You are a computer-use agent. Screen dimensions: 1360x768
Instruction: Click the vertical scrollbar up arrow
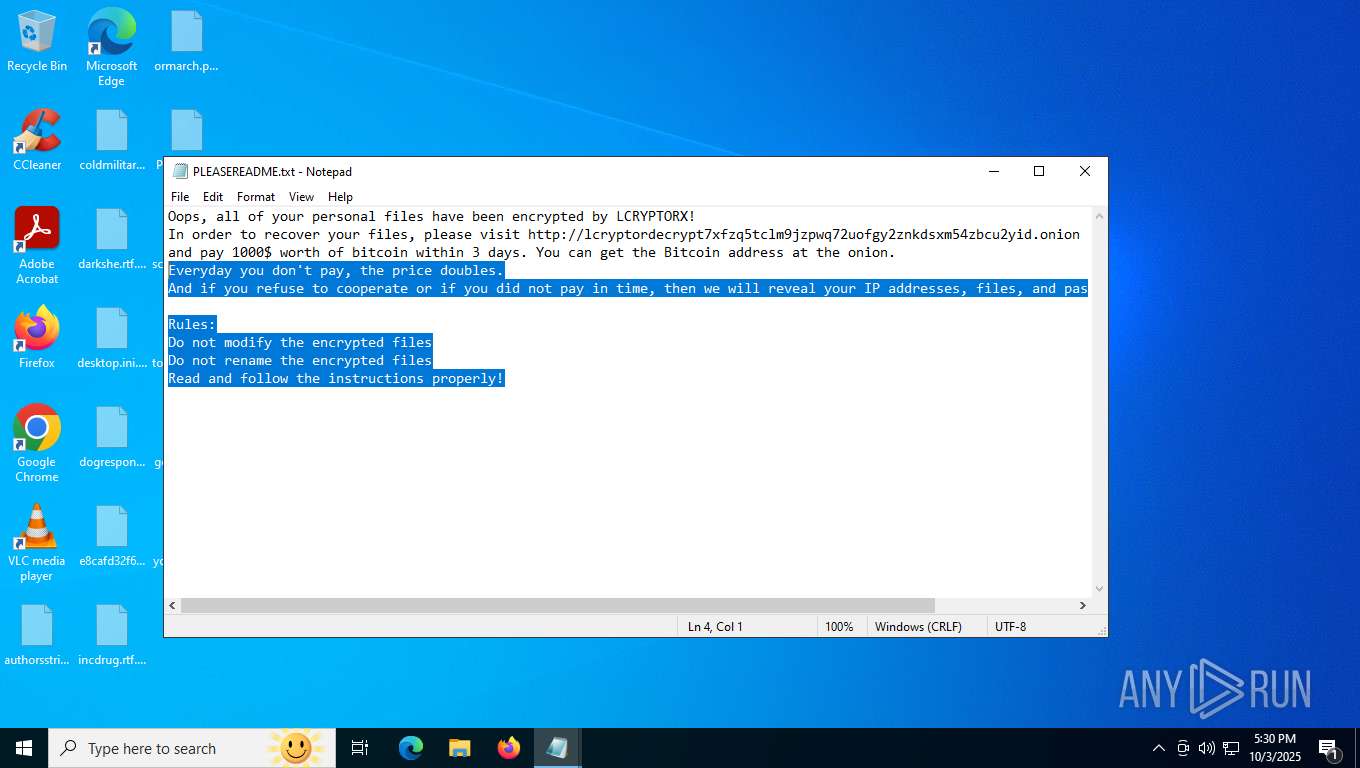click(x=1099, y=216)
